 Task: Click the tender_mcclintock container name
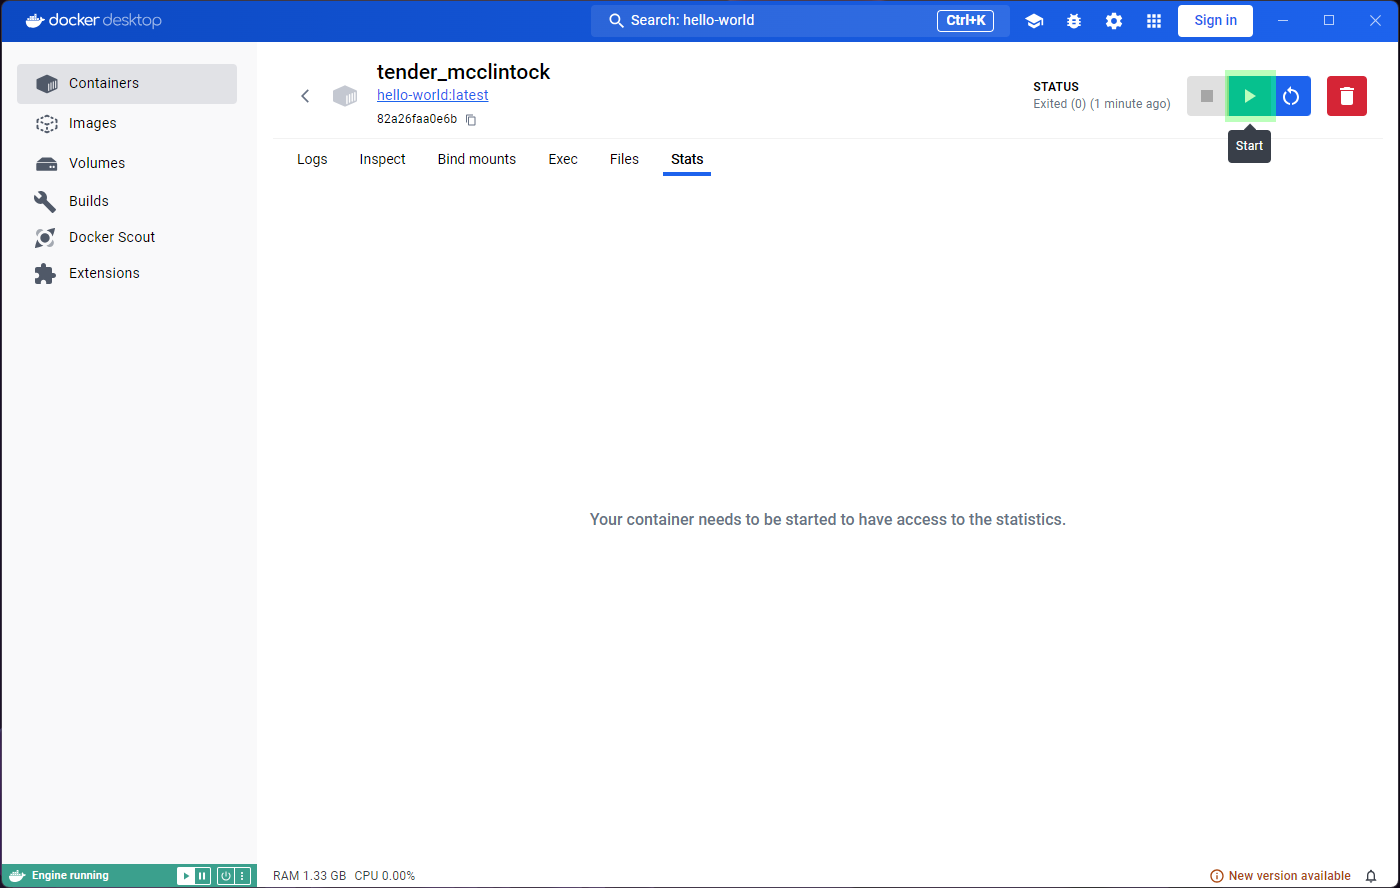tap(463, 72)
